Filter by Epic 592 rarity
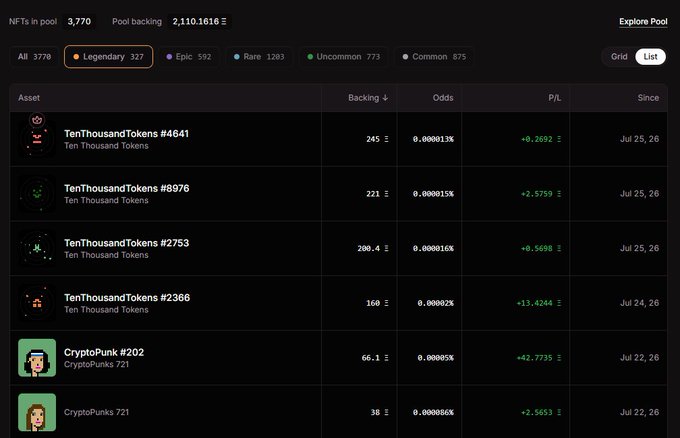This screenshot has height=438, width=680. pyautogui.click(x=189, y=57)
